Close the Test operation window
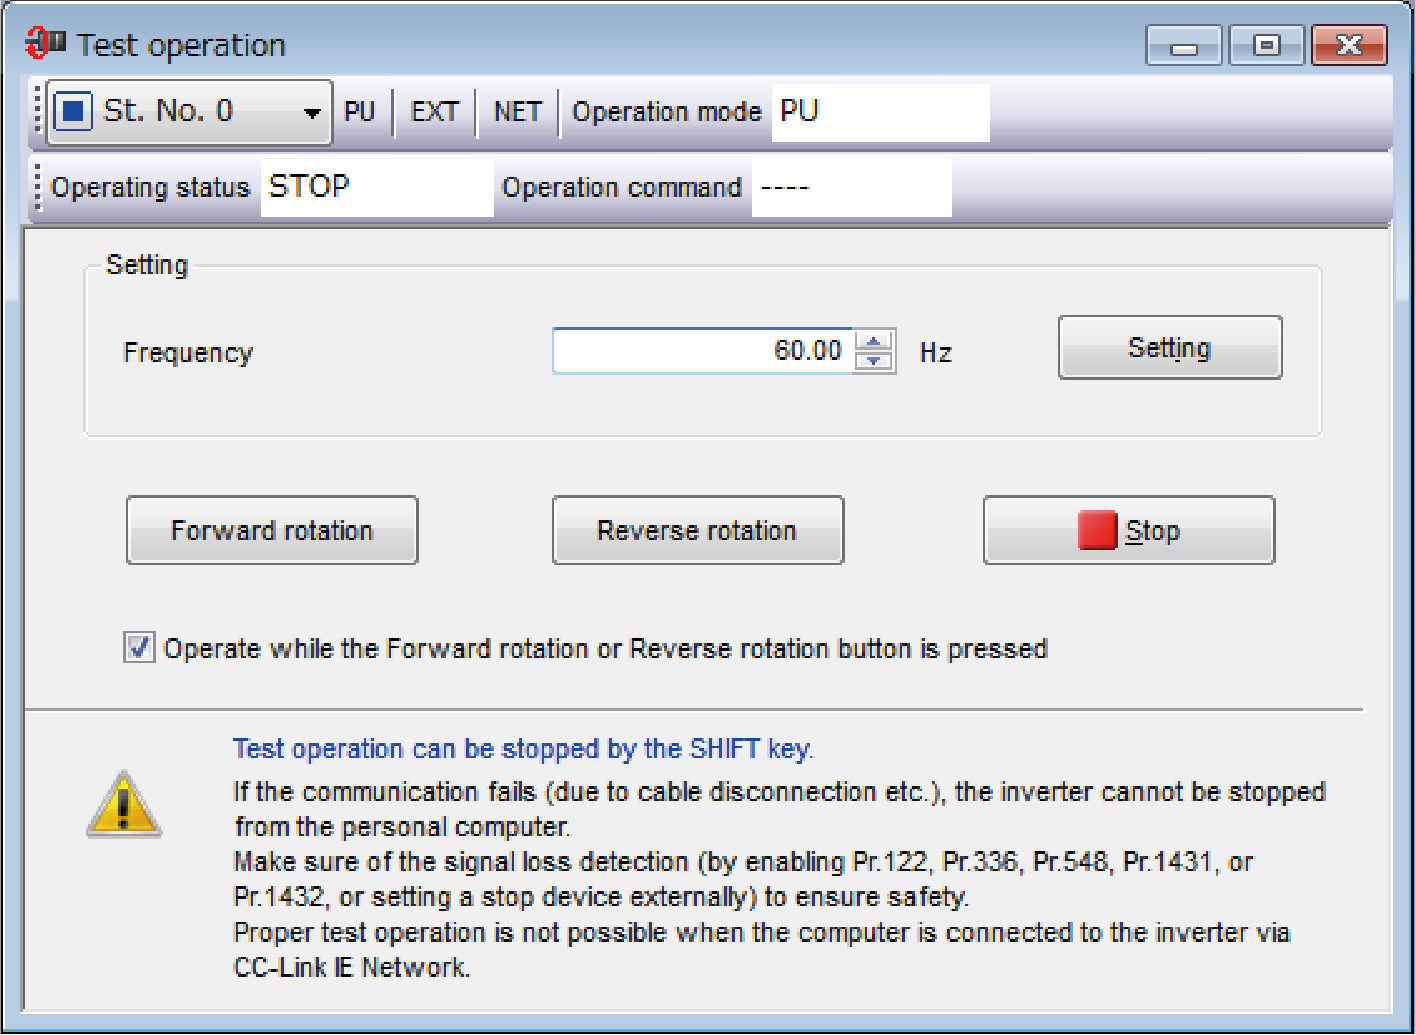The width and height of the screenshot is (1416, 1035). pyautogui.click(x=1349, y=46)
